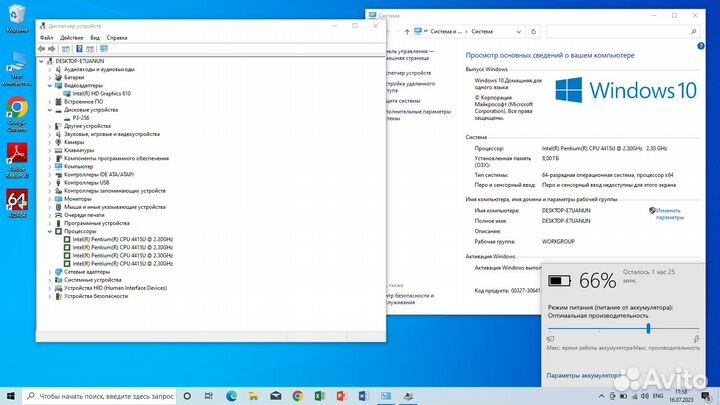Screen dimensions: 720x405
Task: Expand the Сетевые адаптеры node
Action: pyautogui.click(x=50, y=272)
